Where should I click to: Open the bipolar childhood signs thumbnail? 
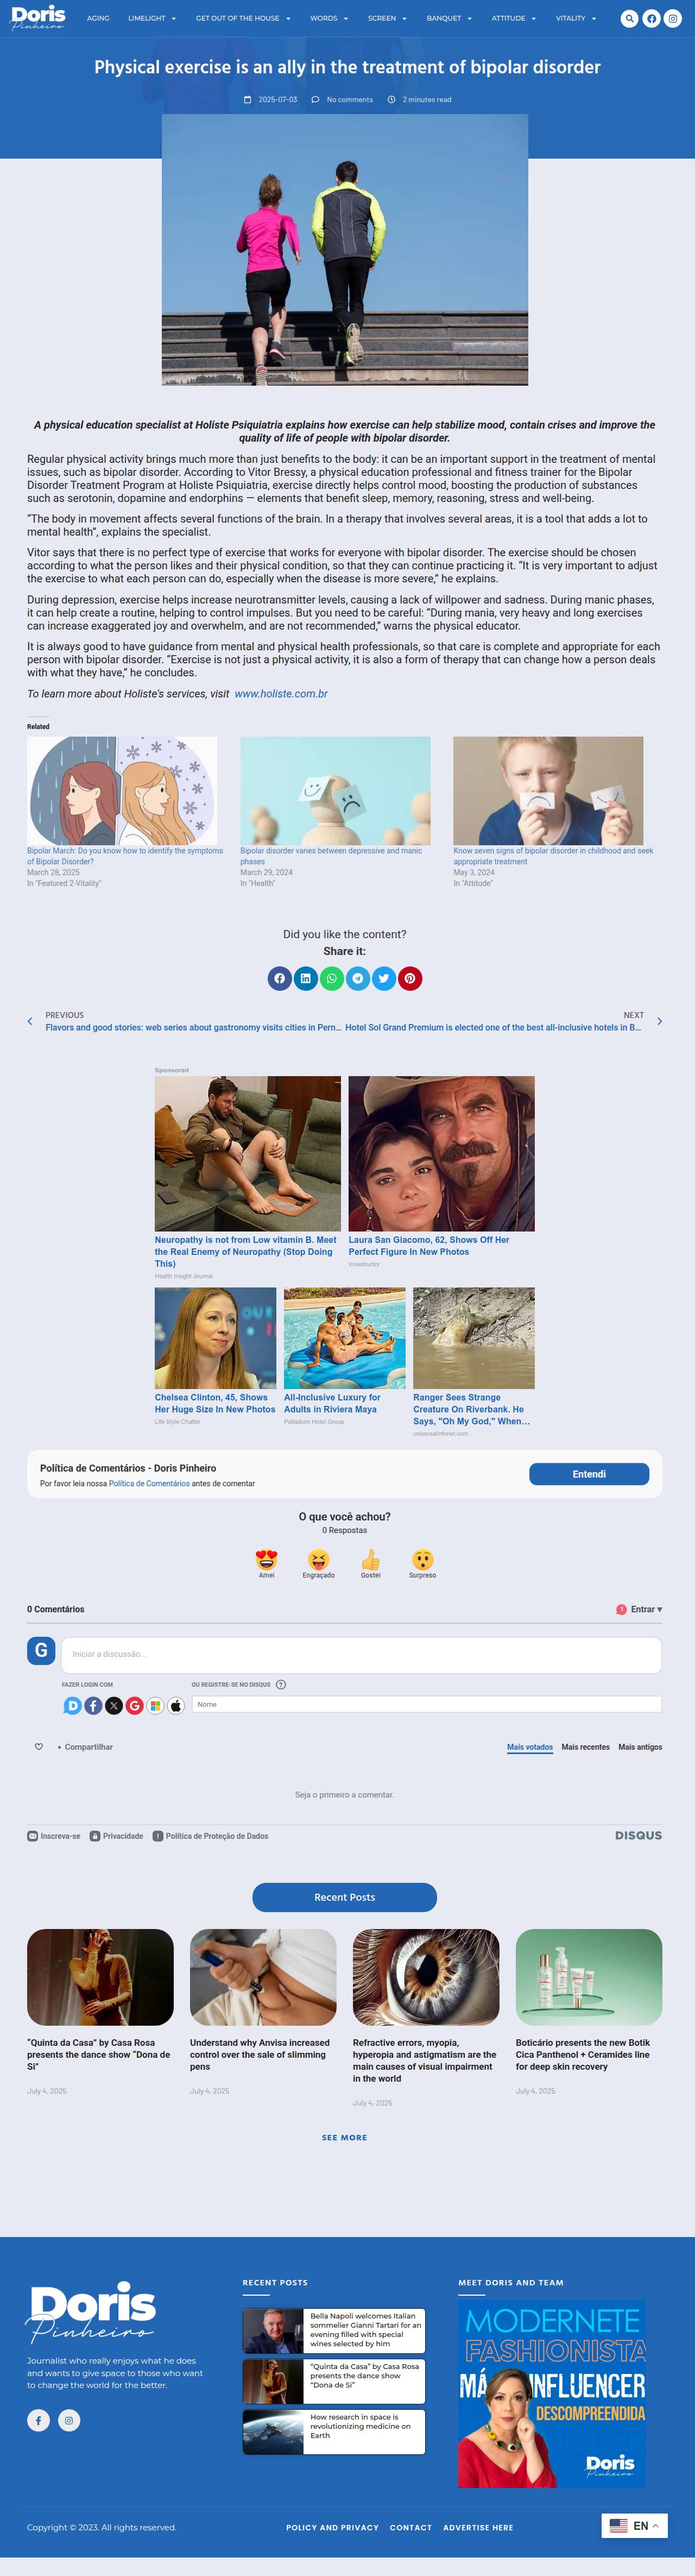click(x=548, y=791)
